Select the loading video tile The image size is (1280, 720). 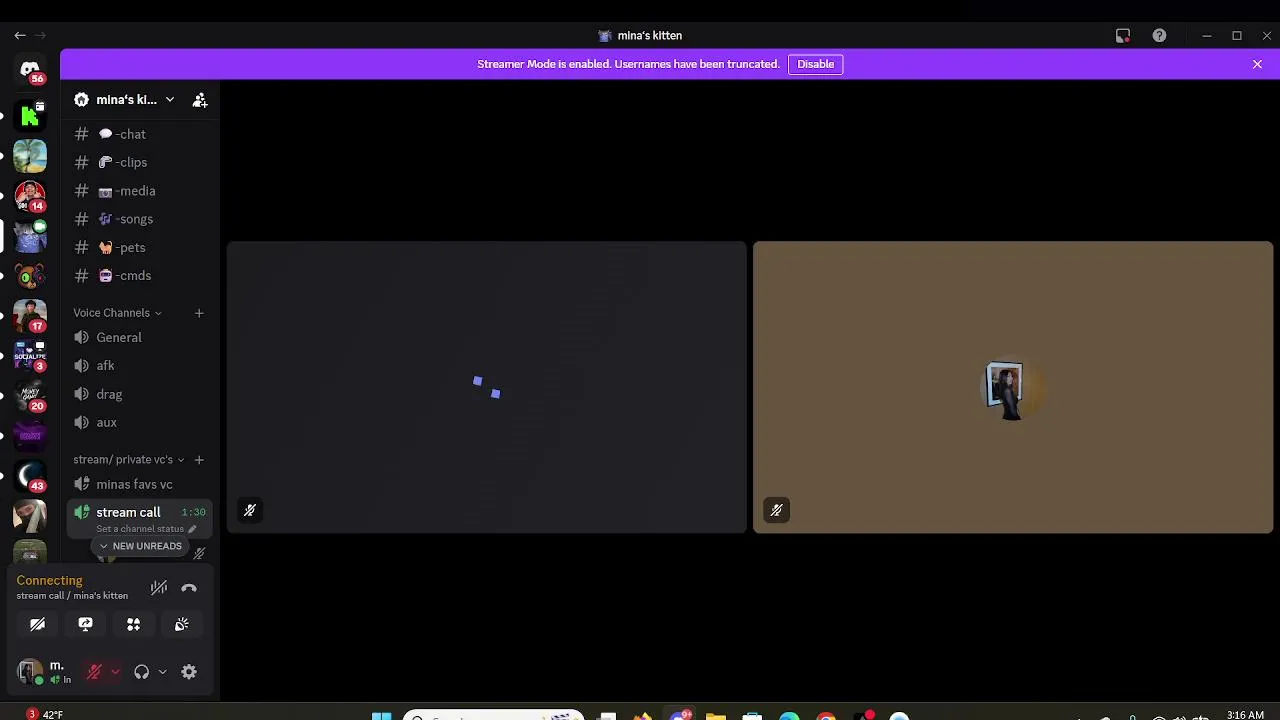[x=487, y=387]
